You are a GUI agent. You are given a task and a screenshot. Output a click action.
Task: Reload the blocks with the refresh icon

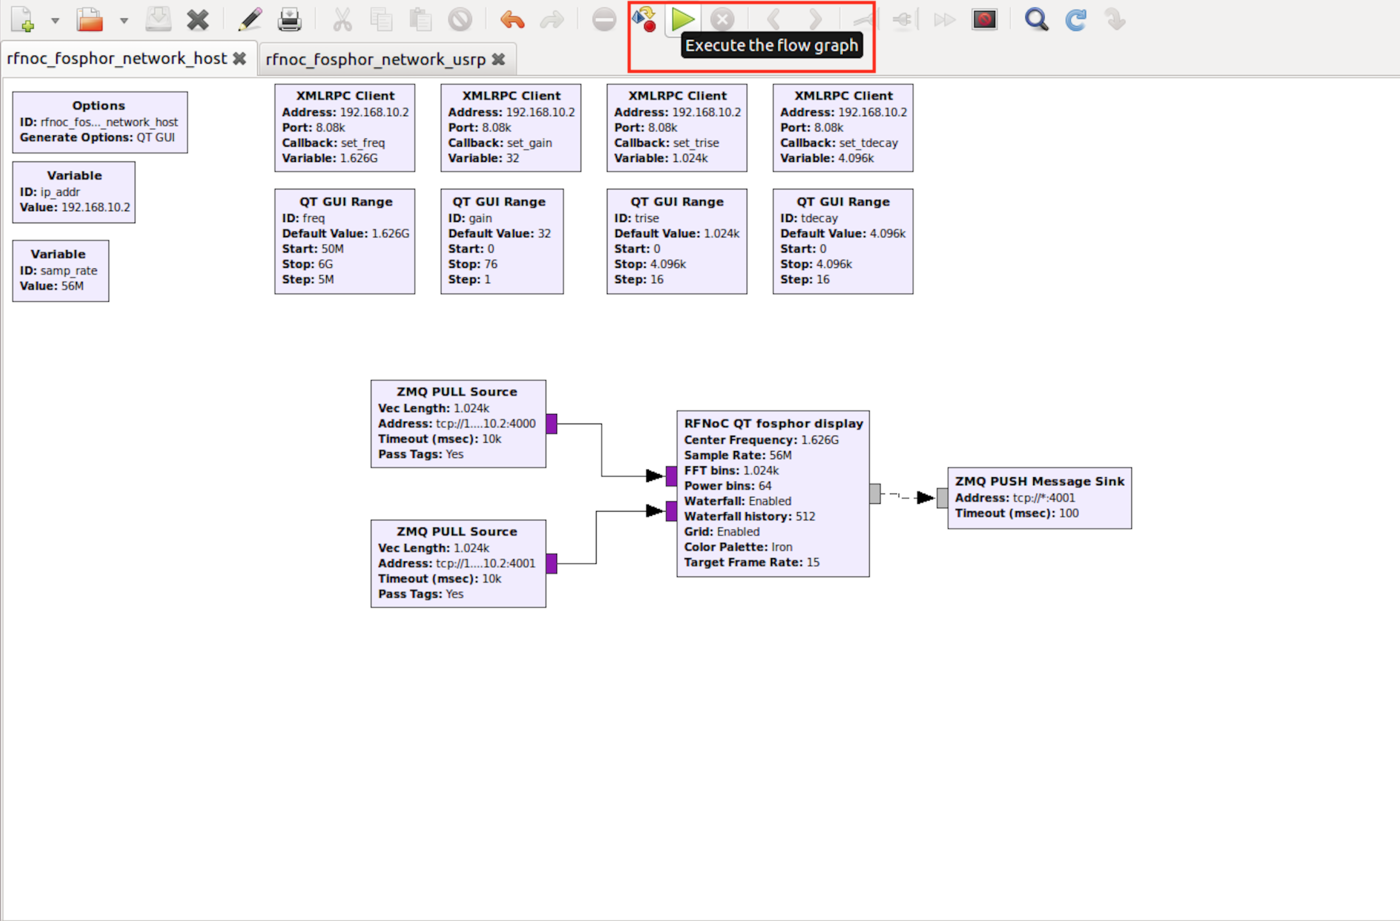click(x=1075, y=18)
